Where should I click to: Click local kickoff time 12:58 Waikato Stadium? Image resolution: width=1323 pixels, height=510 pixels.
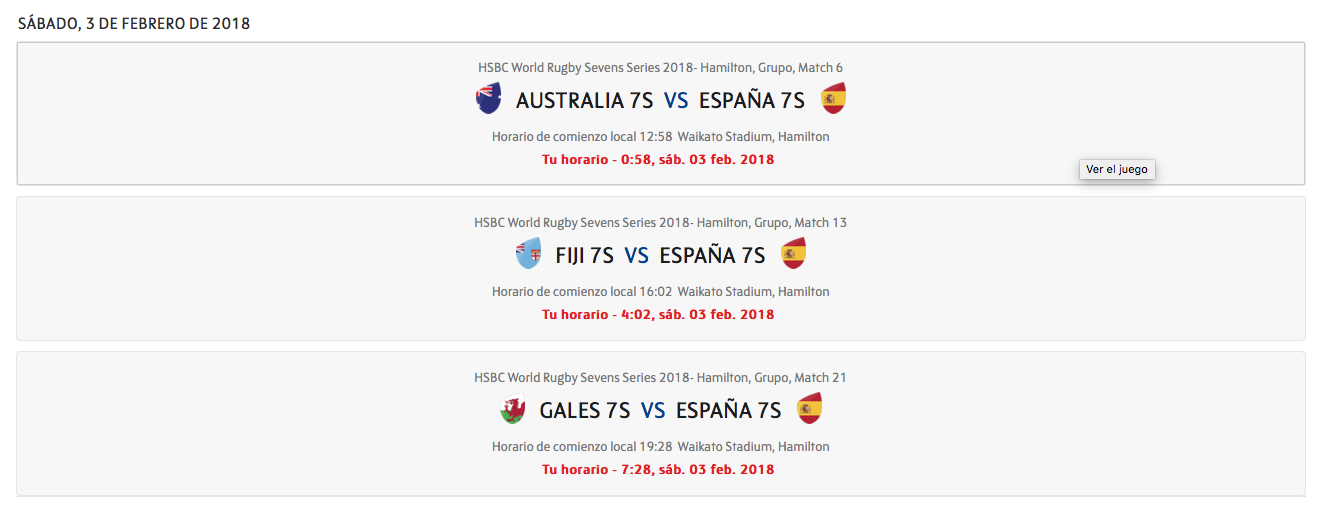pyautogui.click(x=660, y=137)
